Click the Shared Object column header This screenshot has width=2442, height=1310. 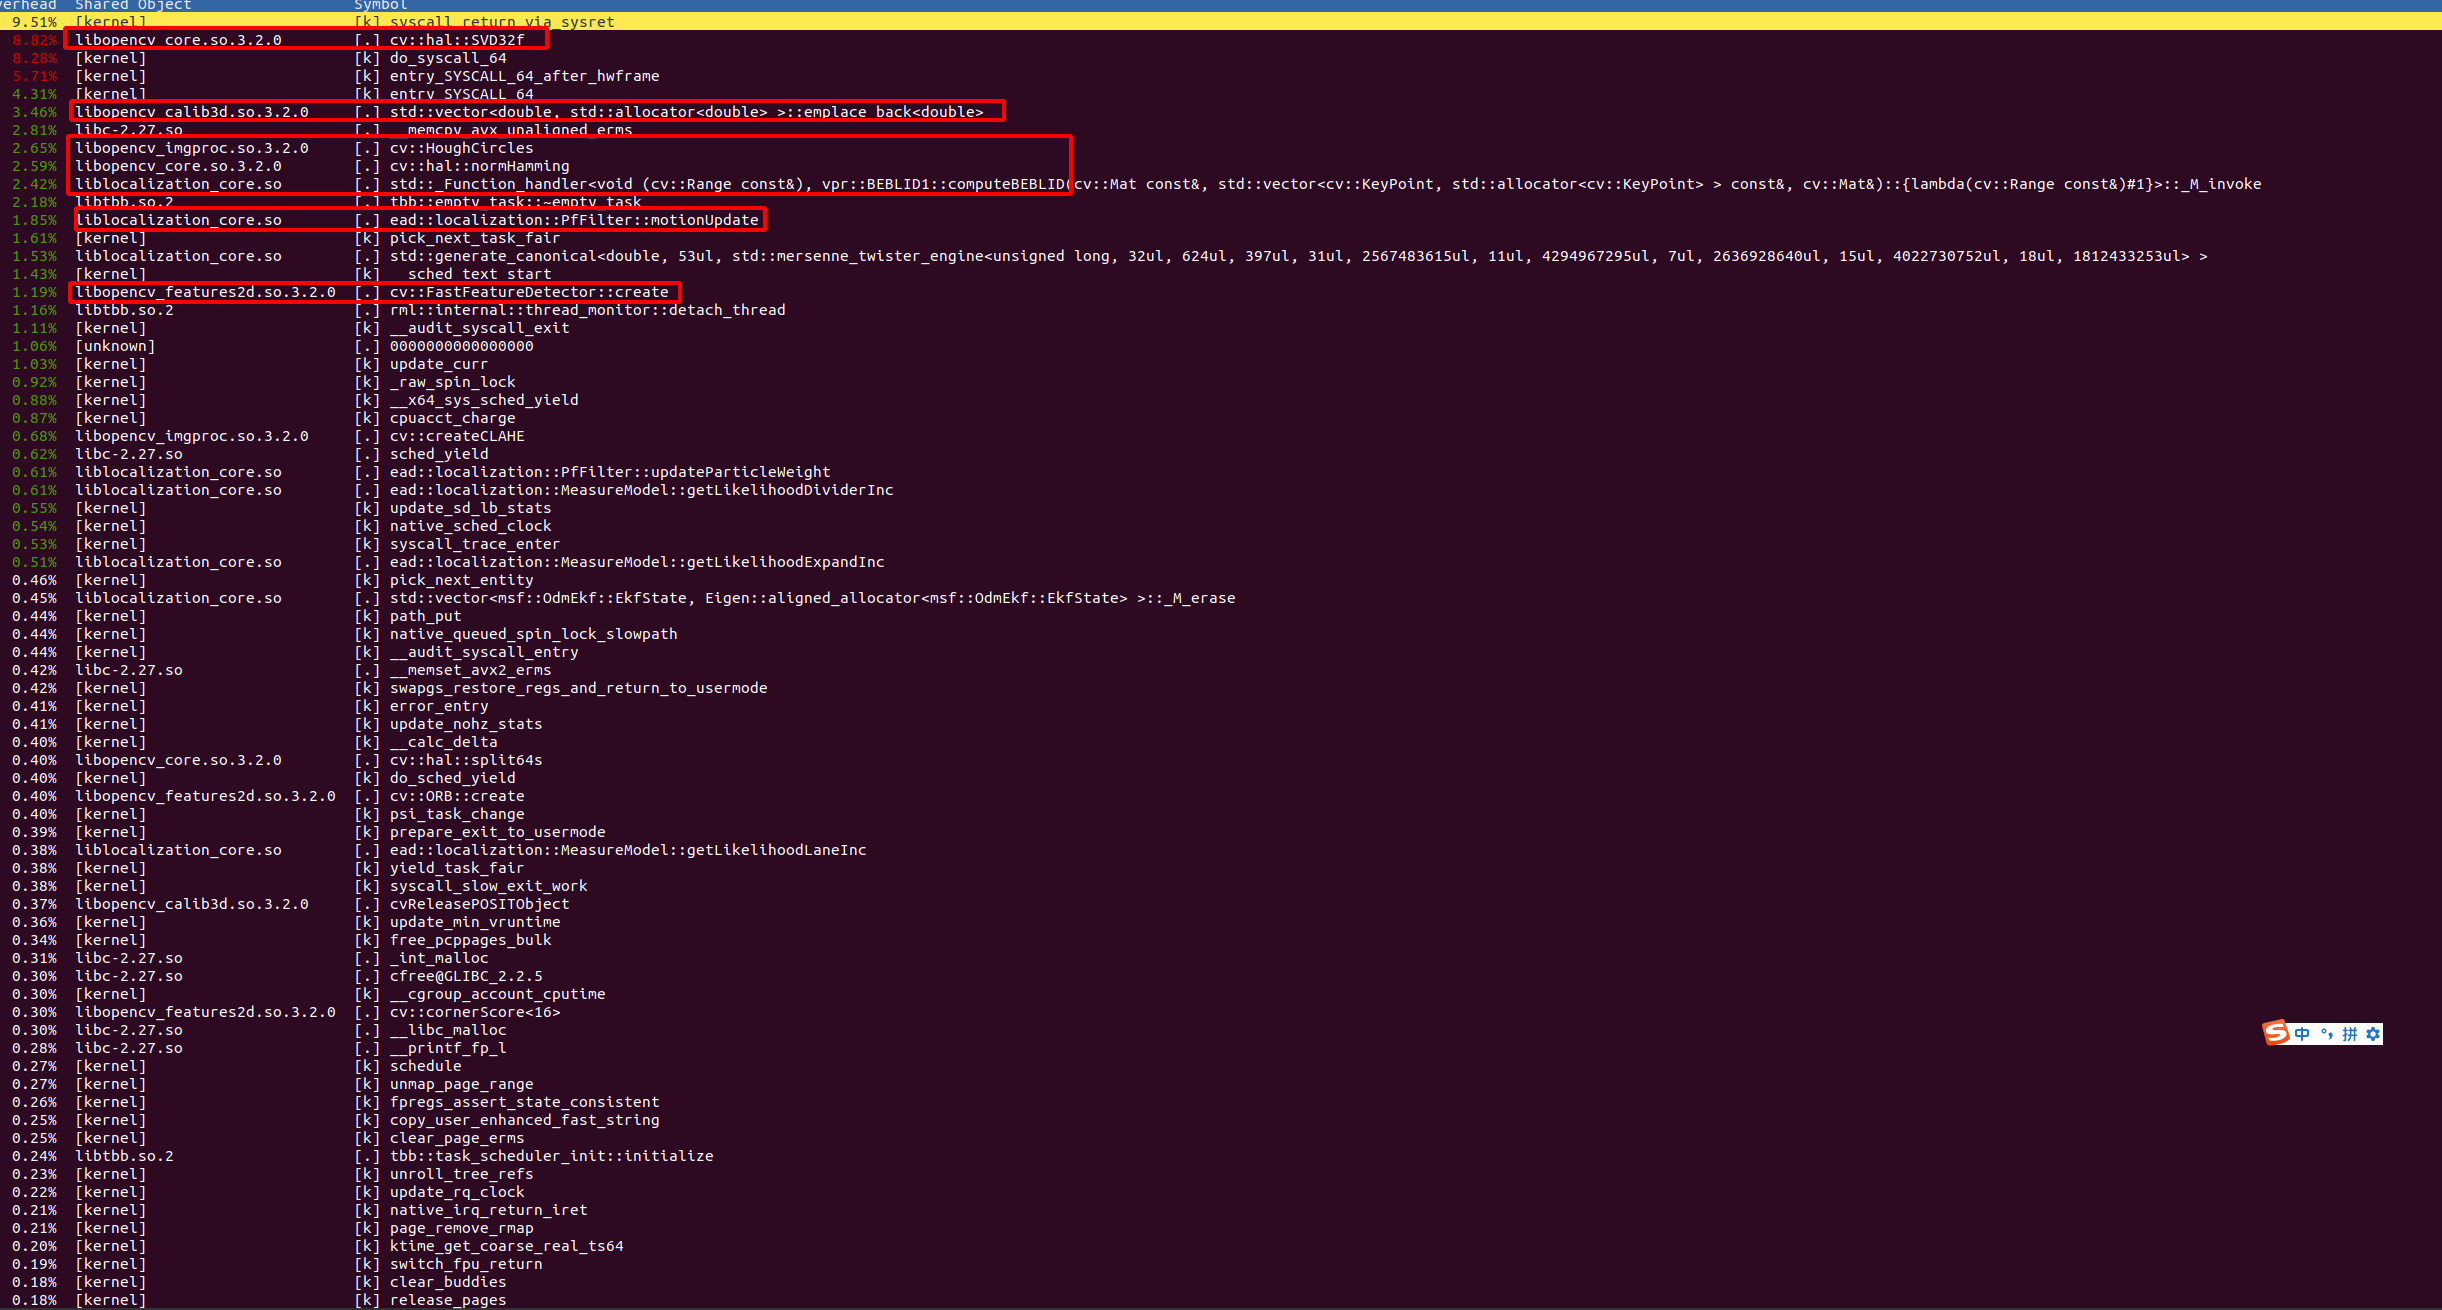tap(132, 5)
